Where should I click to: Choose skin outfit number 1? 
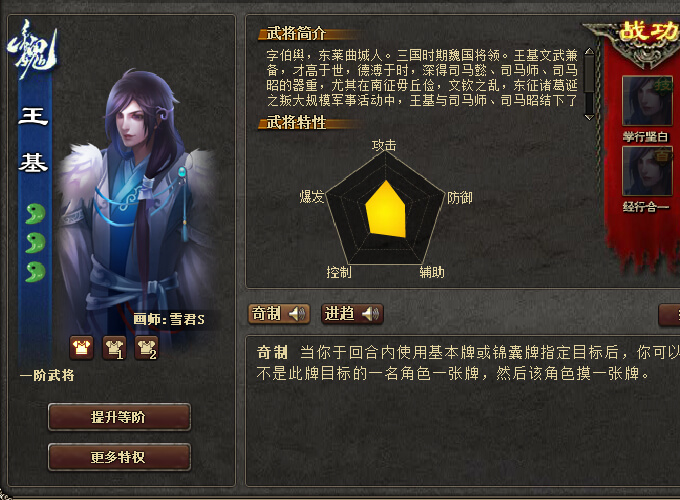click(x=114, y=348)
